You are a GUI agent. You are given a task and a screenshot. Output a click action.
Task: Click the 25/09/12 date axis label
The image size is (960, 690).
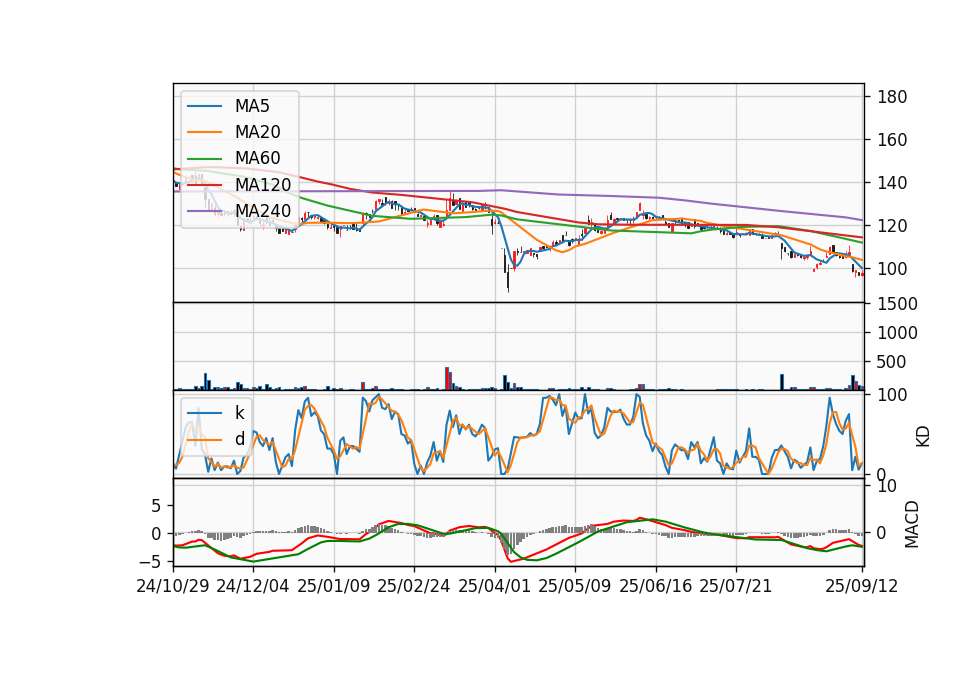(x=862, y=586)
